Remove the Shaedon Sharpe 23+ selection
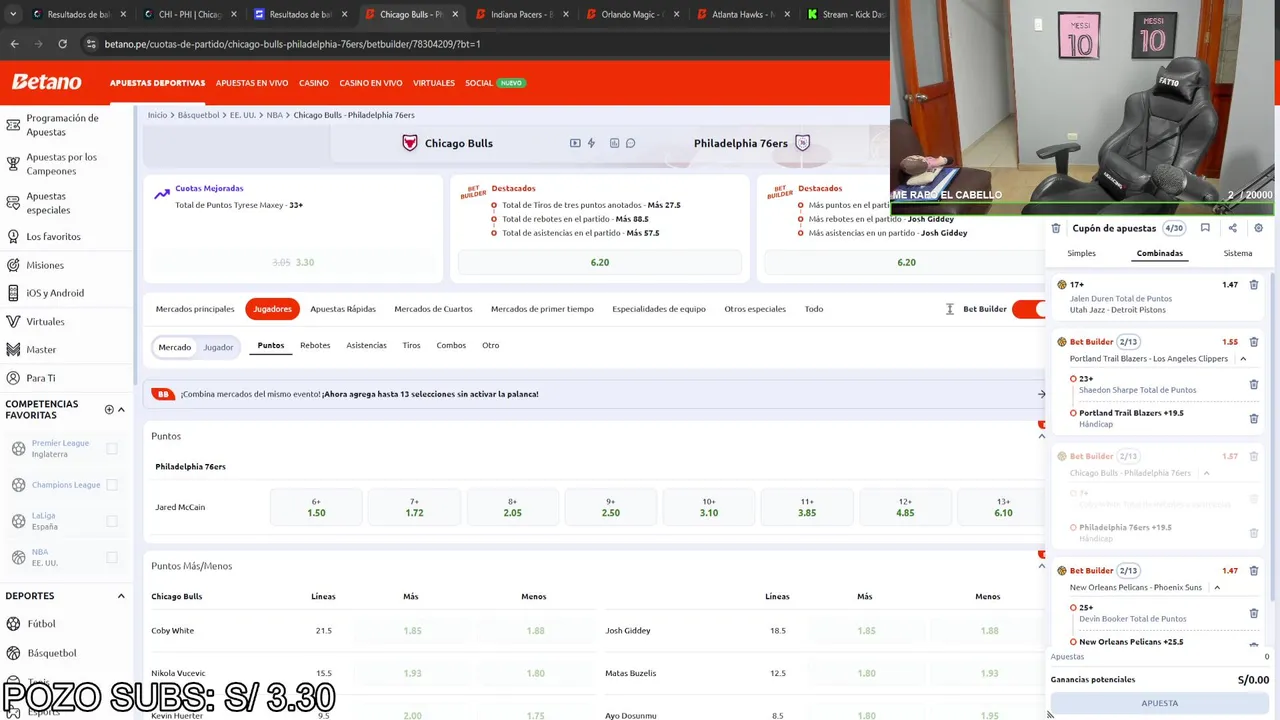 (x=1253, y=384)
